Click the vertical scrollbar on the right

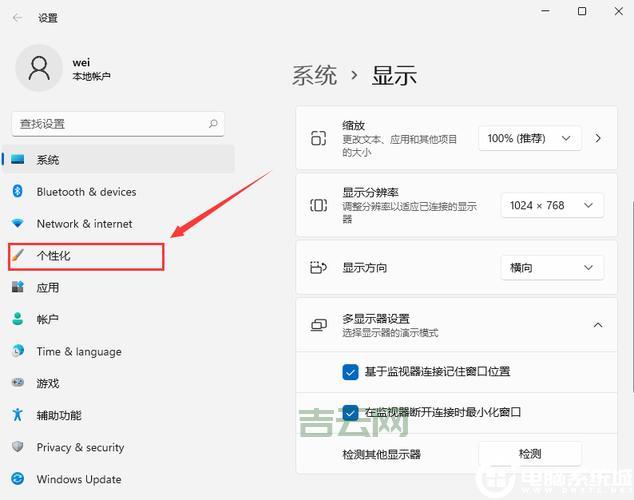click(632, 295)
